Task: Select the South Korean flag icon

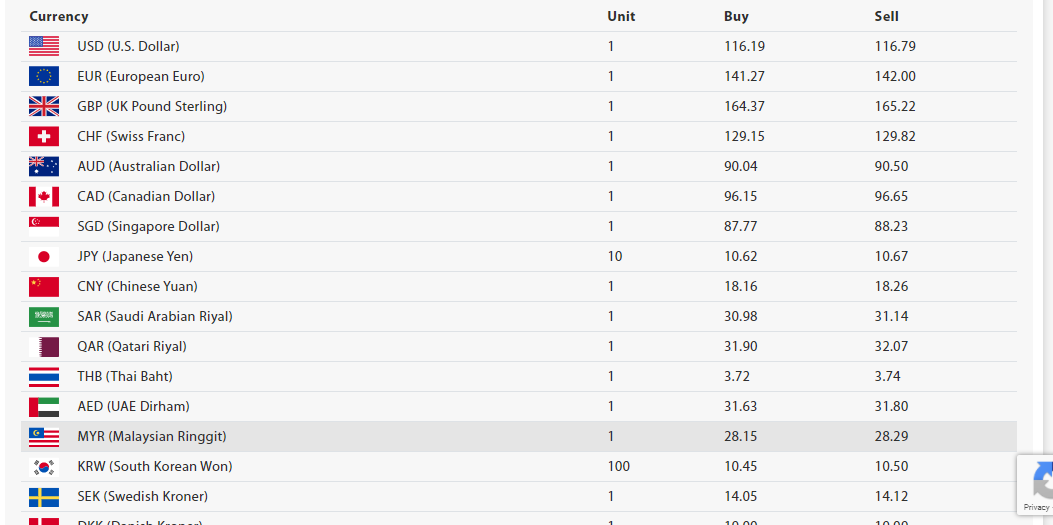Action: tap(44, 466)
